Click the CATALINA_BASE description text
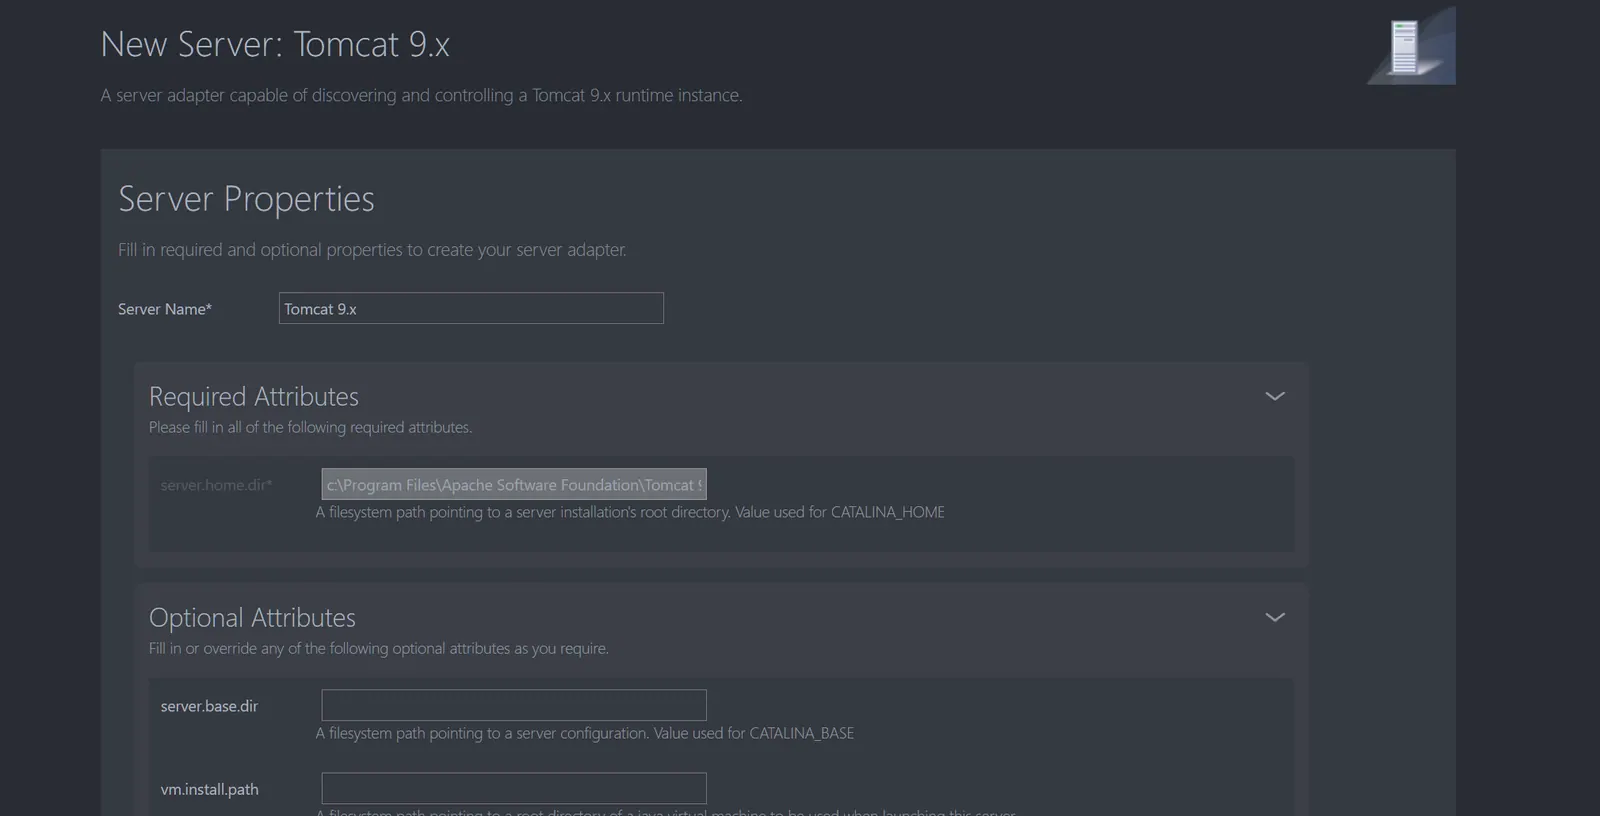 click(x=585, y=733)
